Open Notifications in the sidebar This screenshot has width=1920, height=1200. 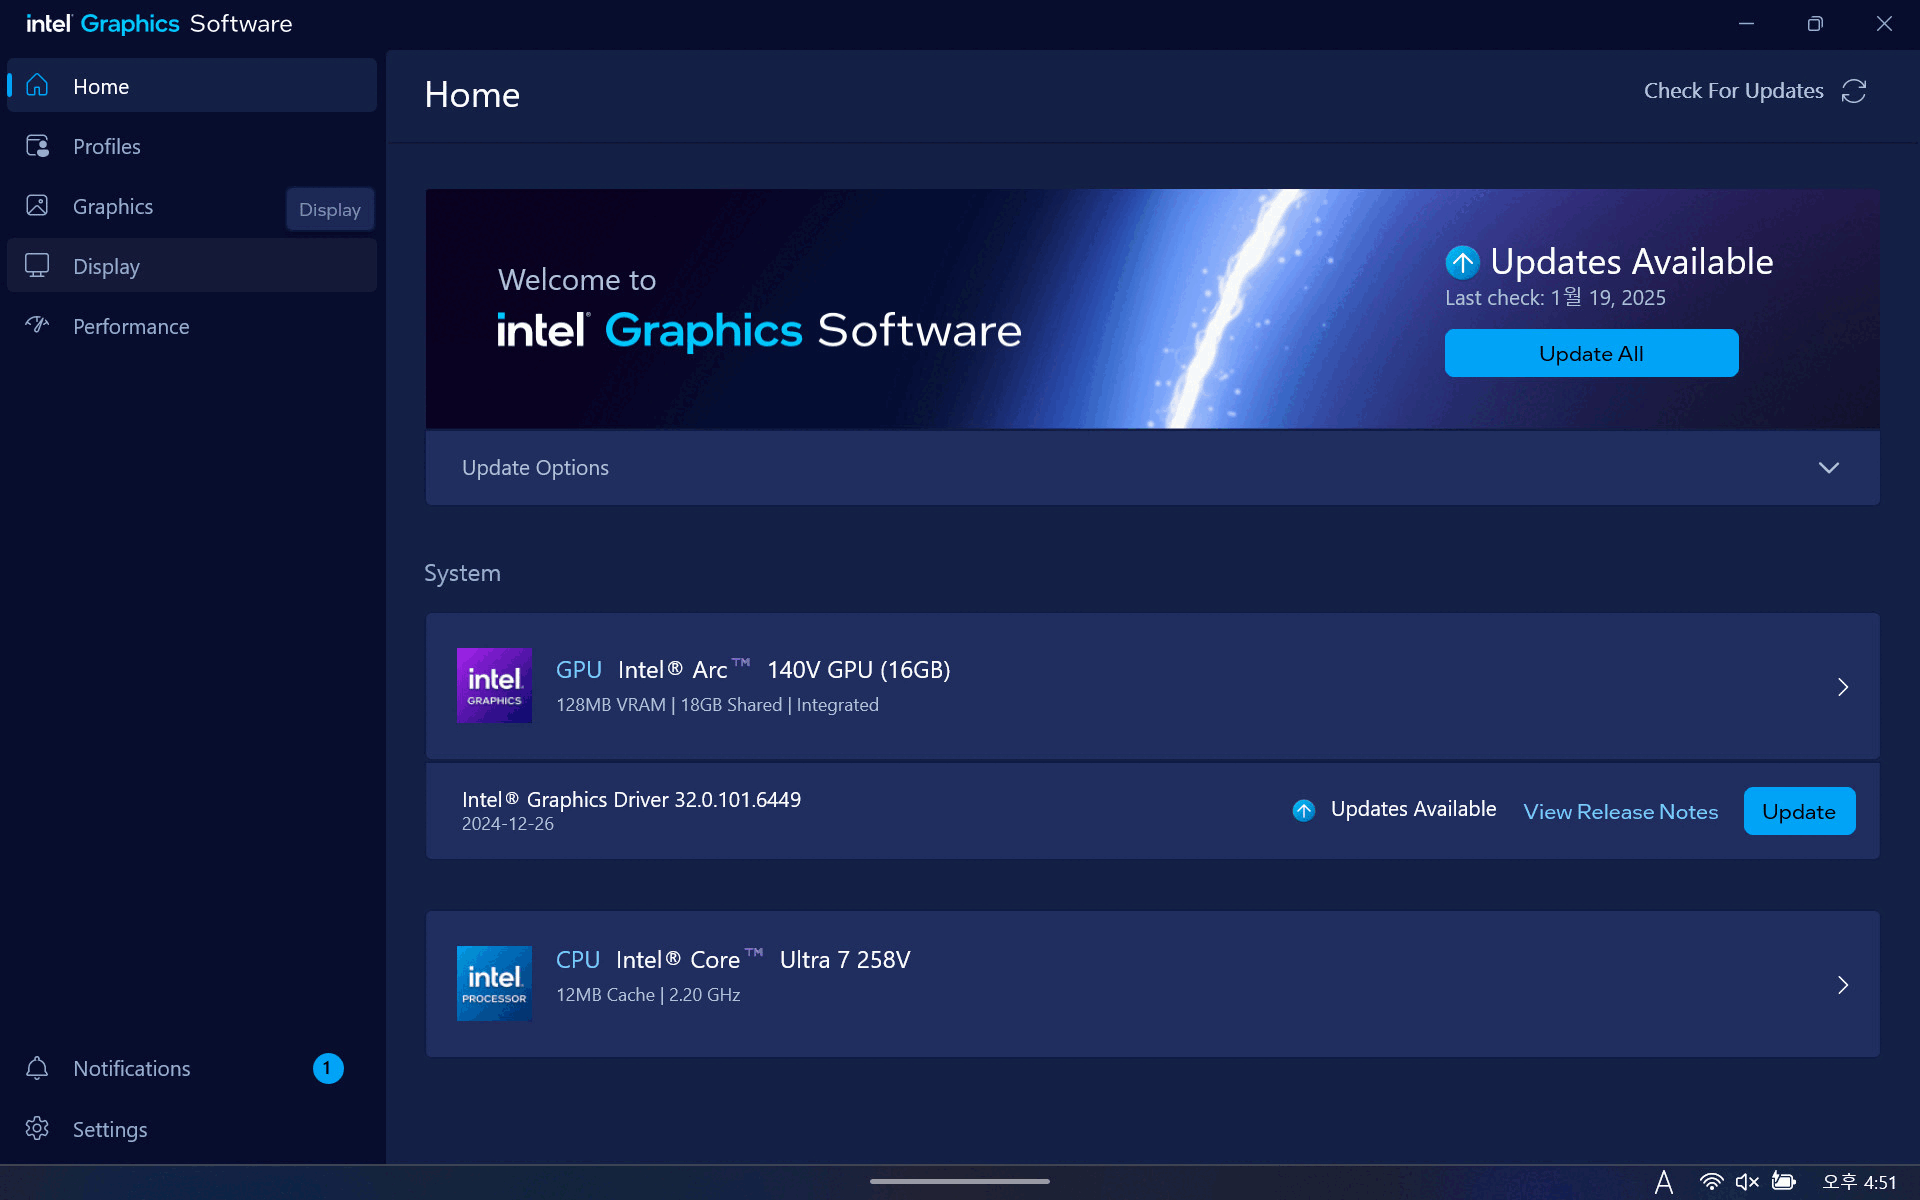tap(192, 1068)
